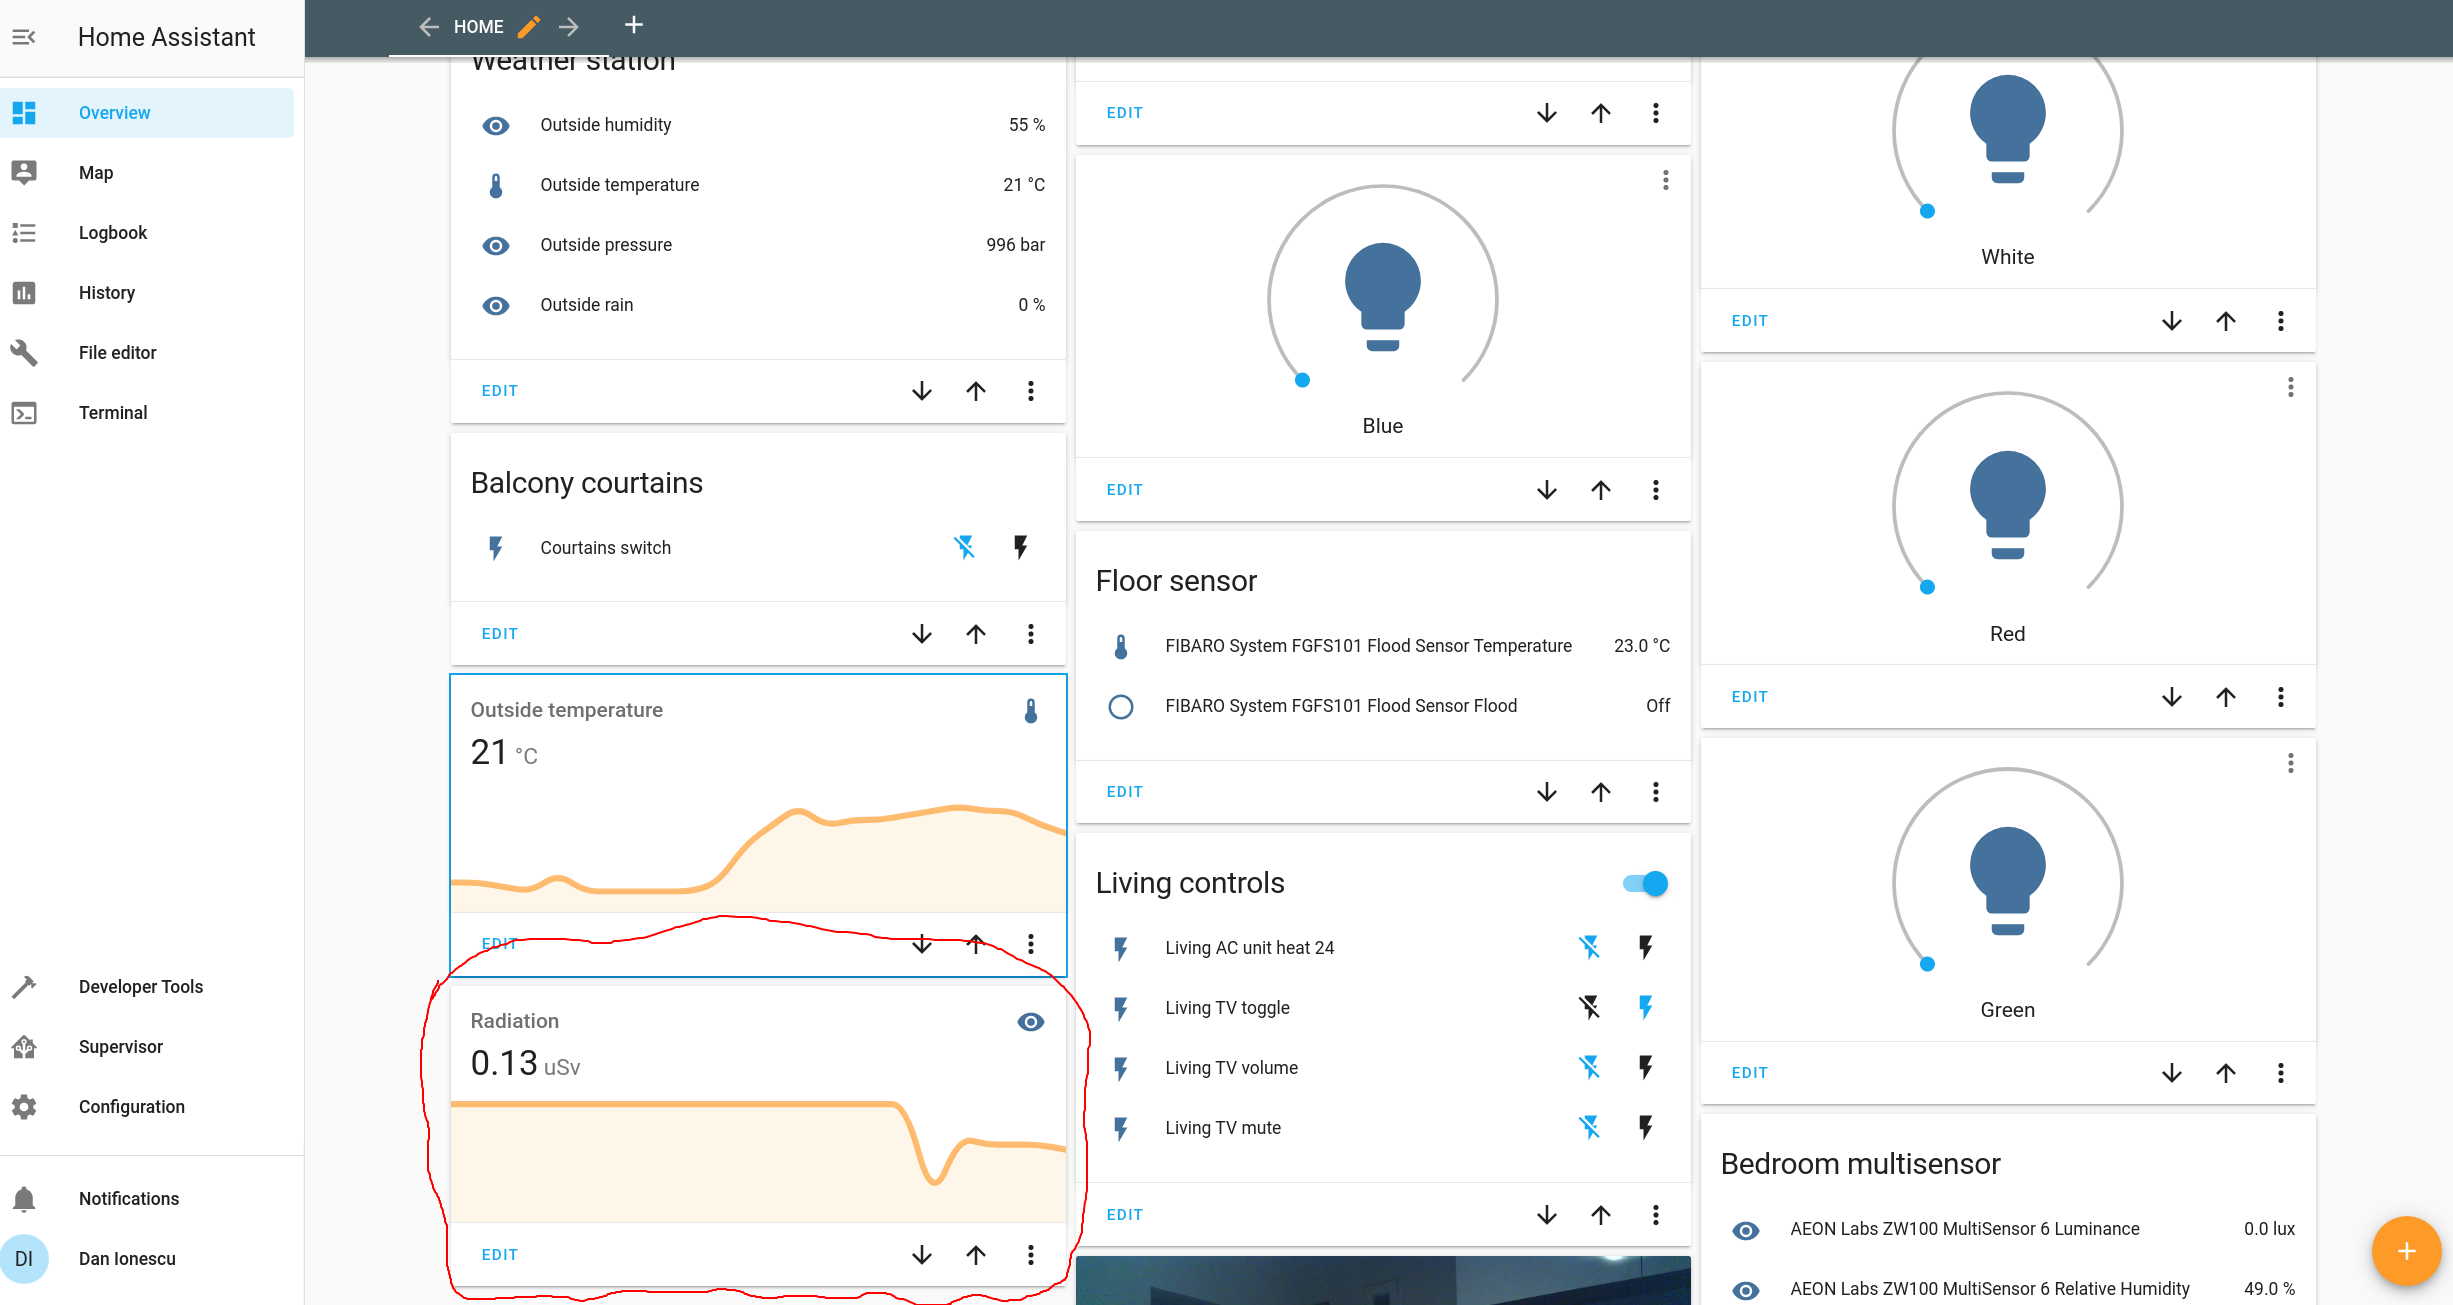Toggle the Living controls group switch

coord(1645,883)
